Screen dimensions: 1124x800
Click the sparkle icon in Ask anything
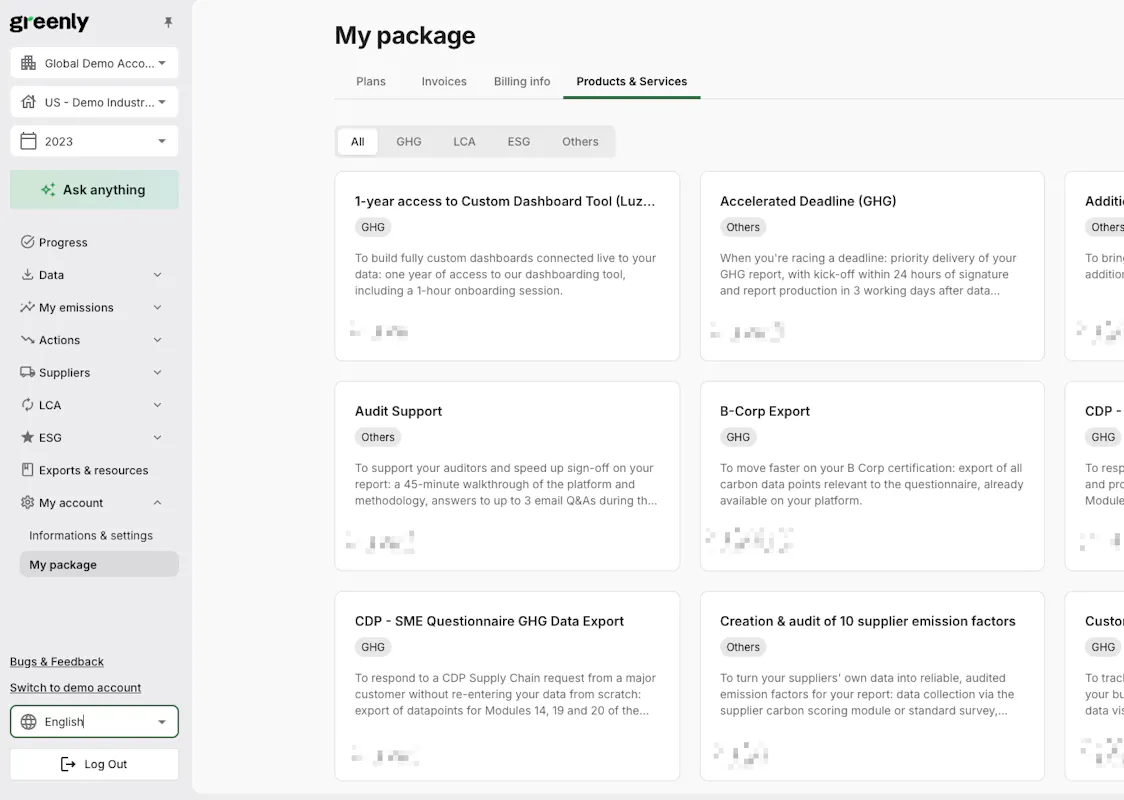(x=48, y=190)
